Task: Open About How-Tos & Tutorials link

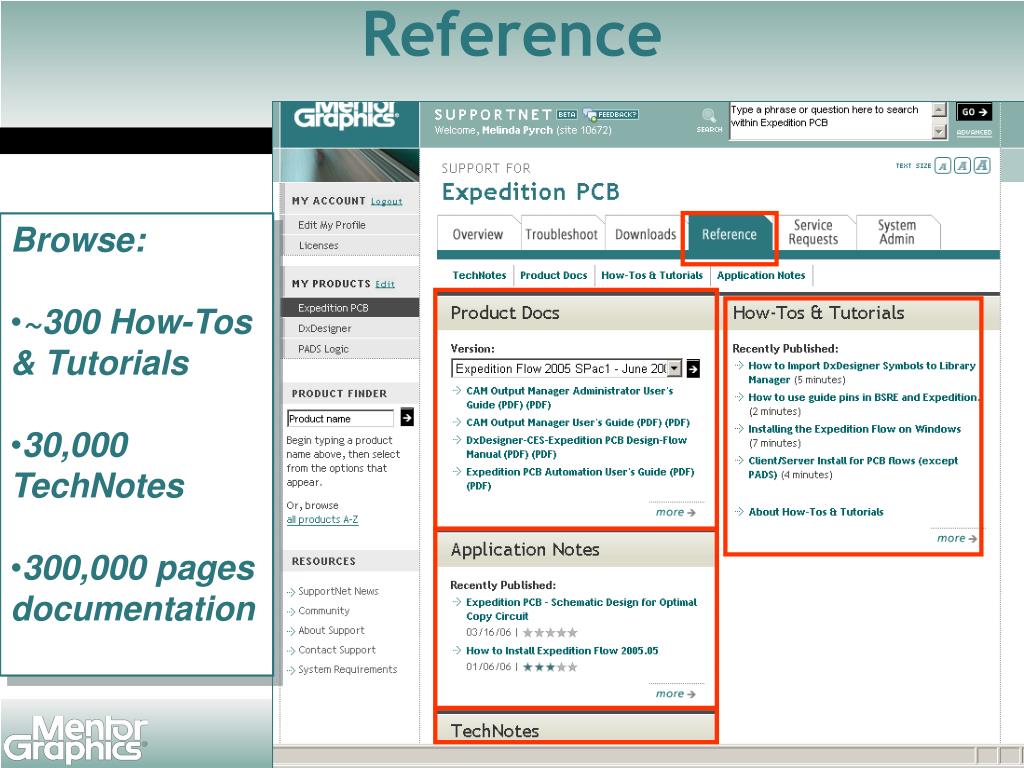Action: click(816, 512)
